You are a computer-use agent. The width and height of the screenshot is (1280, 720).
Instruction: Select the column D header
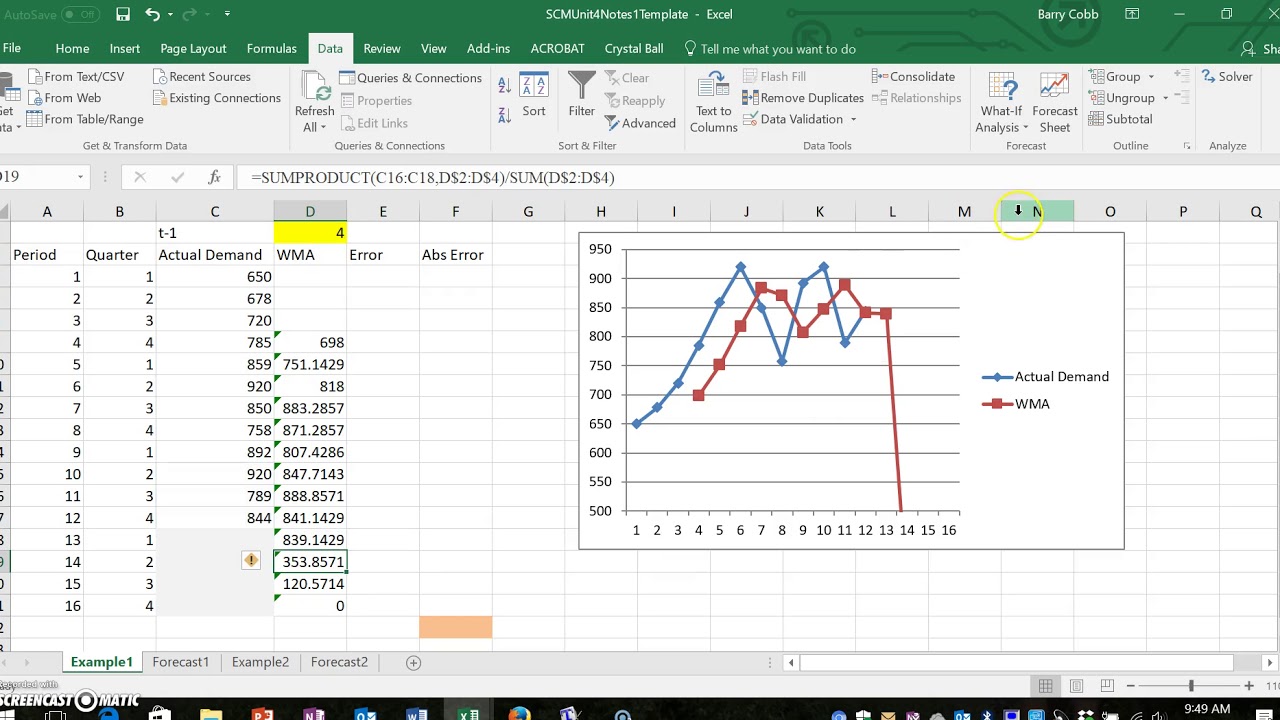310,211
